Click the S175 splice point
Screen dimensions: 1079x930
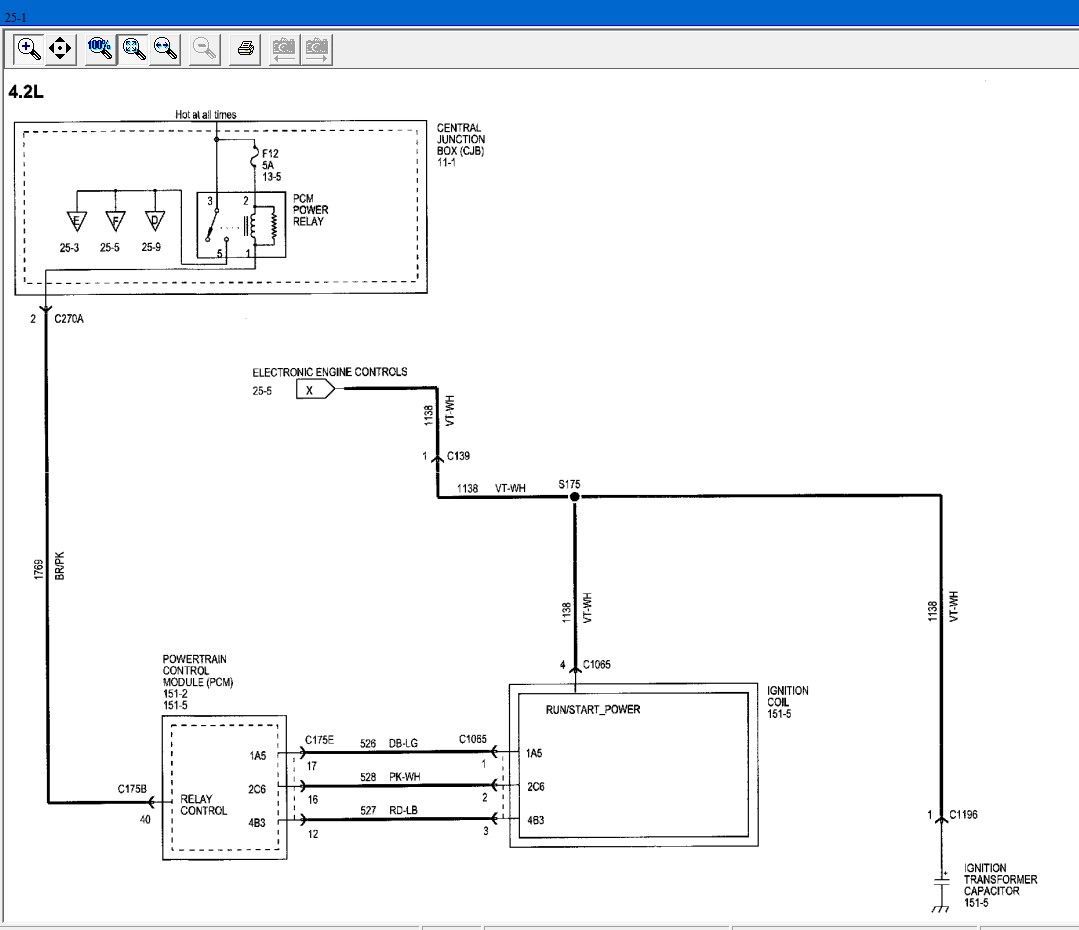click(x=574, y=497)
